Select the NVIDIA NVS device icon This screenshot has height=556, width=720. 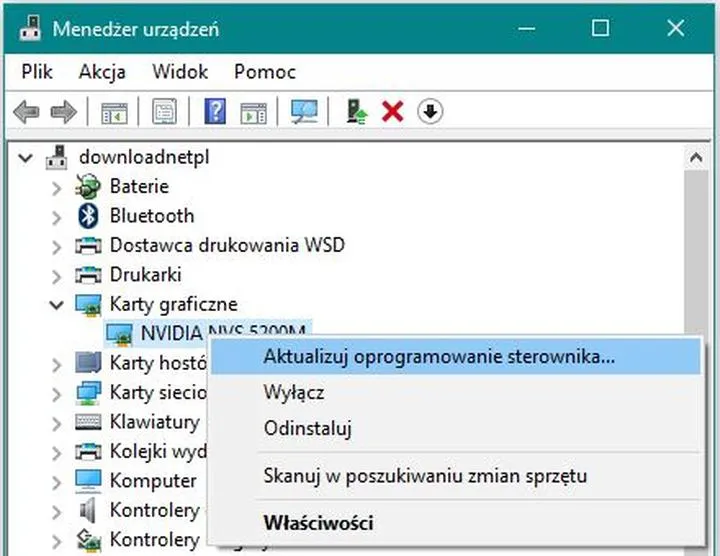(119, 334)
